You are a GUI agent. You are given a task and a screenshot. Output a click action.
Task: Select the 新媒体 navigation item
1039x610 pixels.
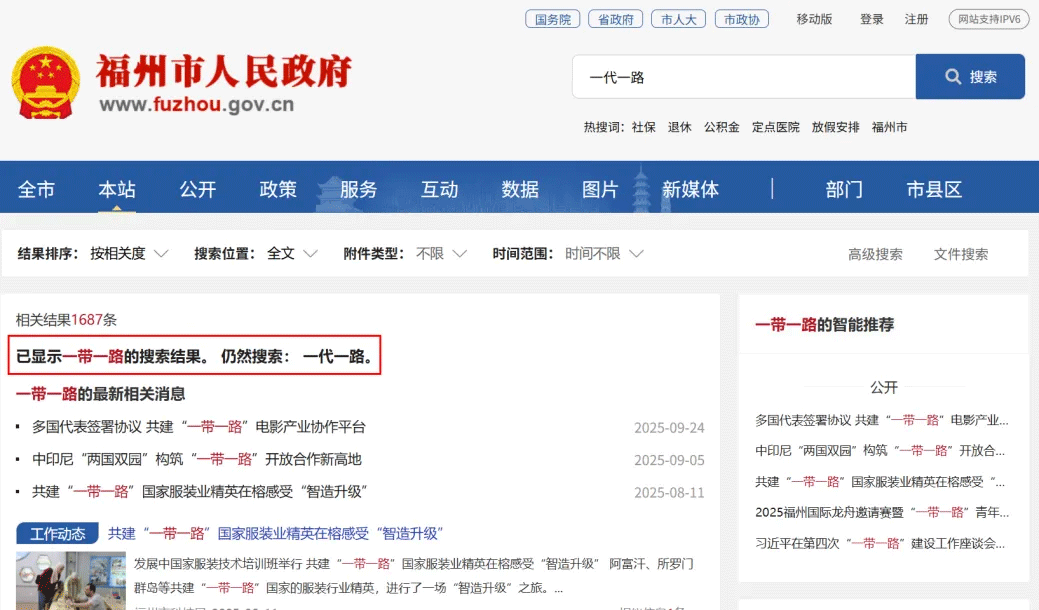[693, 188]
